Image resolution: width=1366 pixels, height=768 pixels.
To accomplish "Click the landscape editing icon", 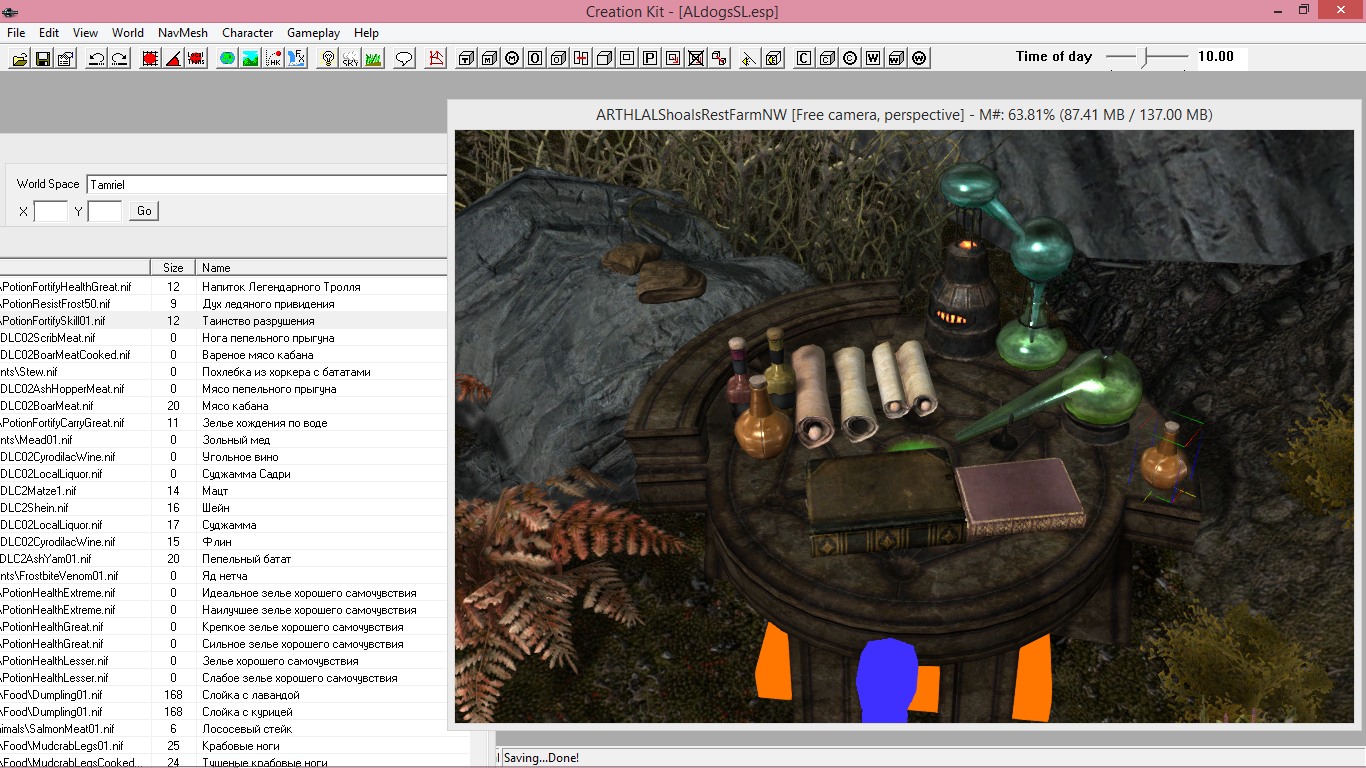I will tap(250, 59).
